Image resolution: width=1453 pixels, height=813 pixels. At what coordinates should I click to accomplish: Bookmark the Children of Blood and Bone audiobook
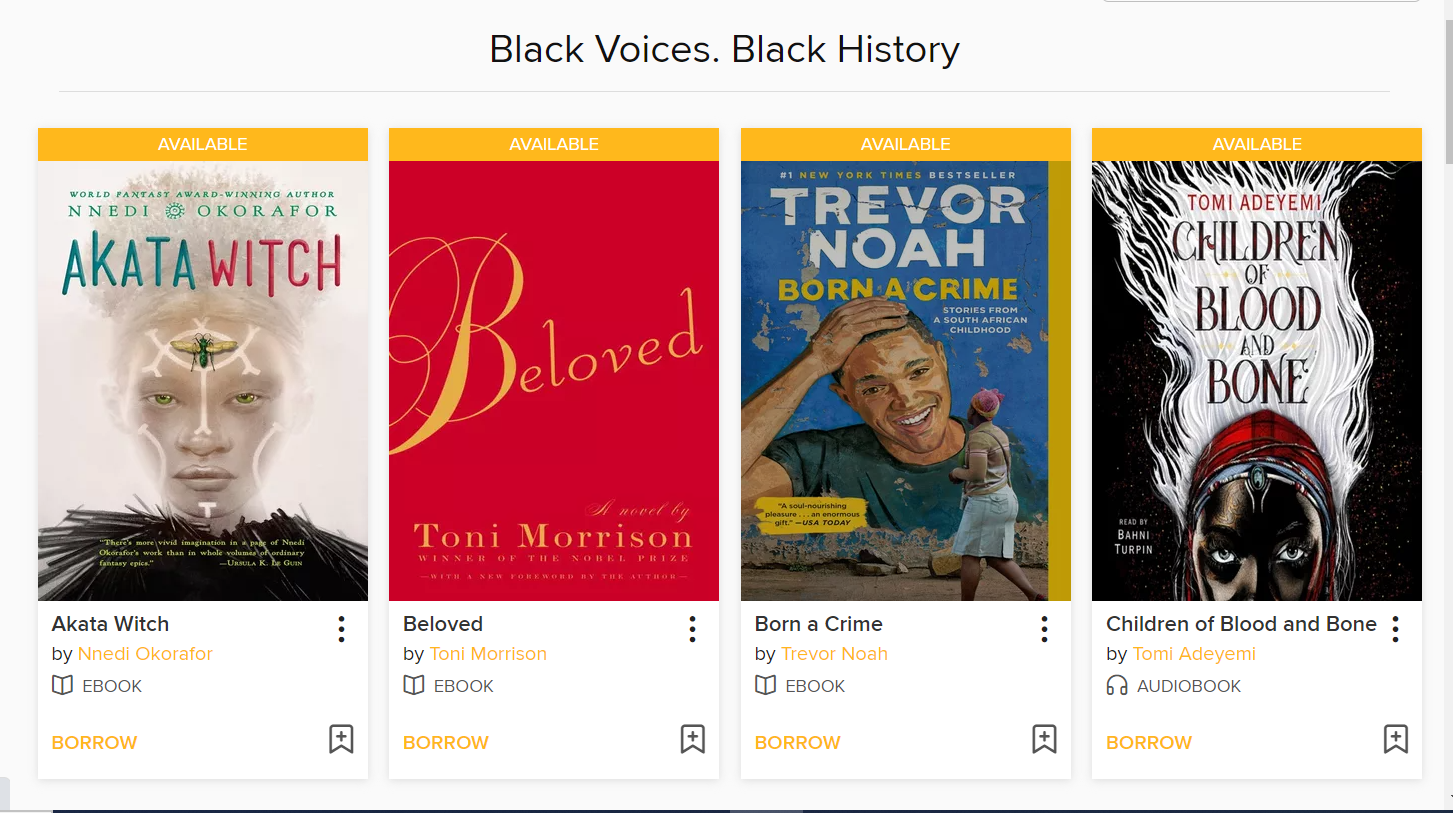tap(1395, 739)
